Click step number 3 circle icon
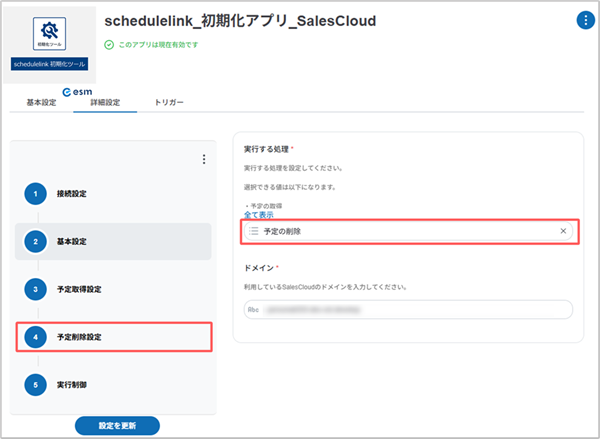The height and width of the screenshot is (439, 600). point(35,289)
